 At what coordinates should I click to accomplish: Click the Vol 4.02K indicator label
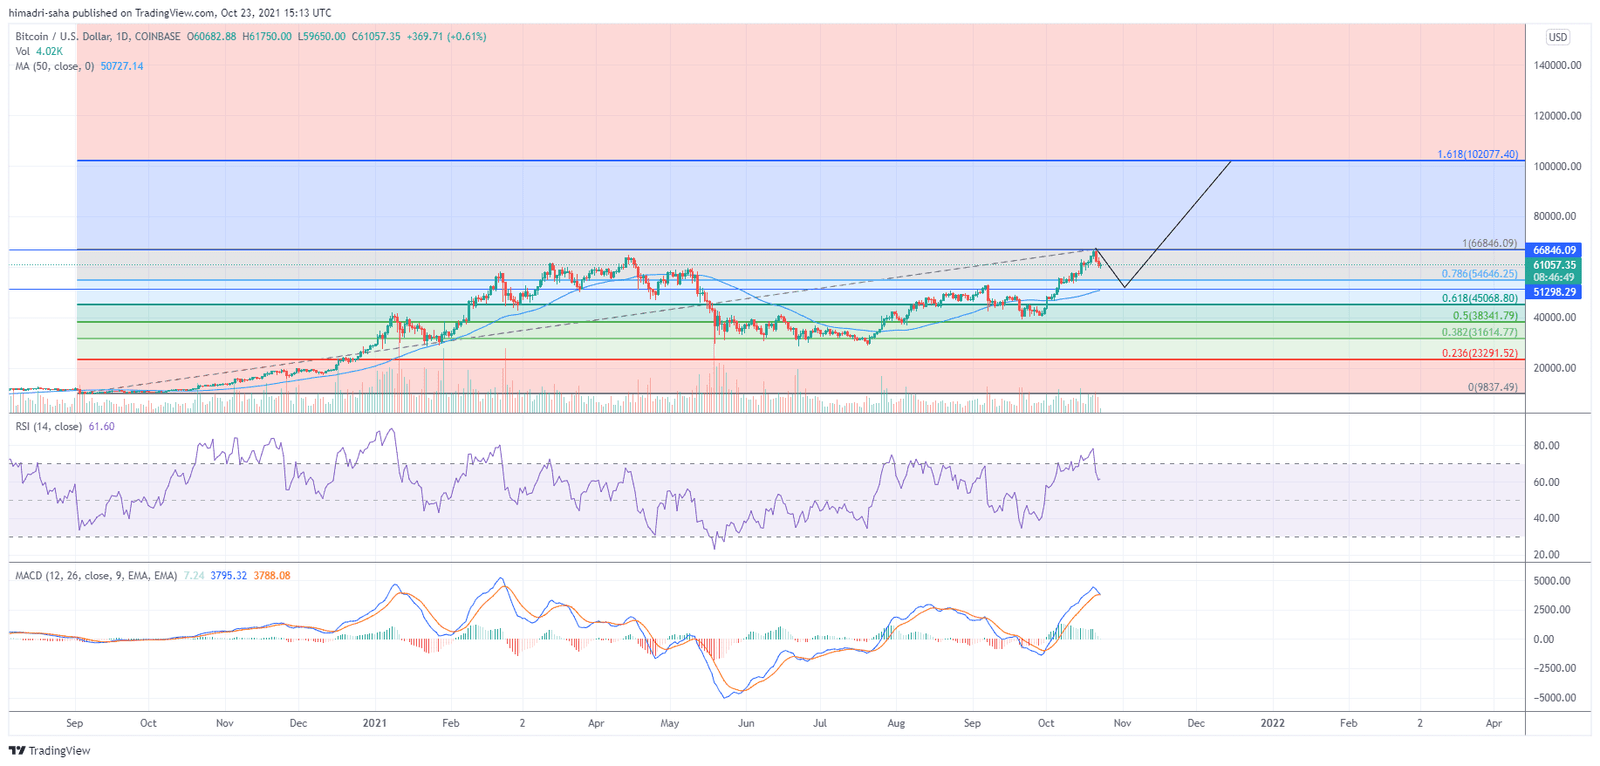pos(39,51)
